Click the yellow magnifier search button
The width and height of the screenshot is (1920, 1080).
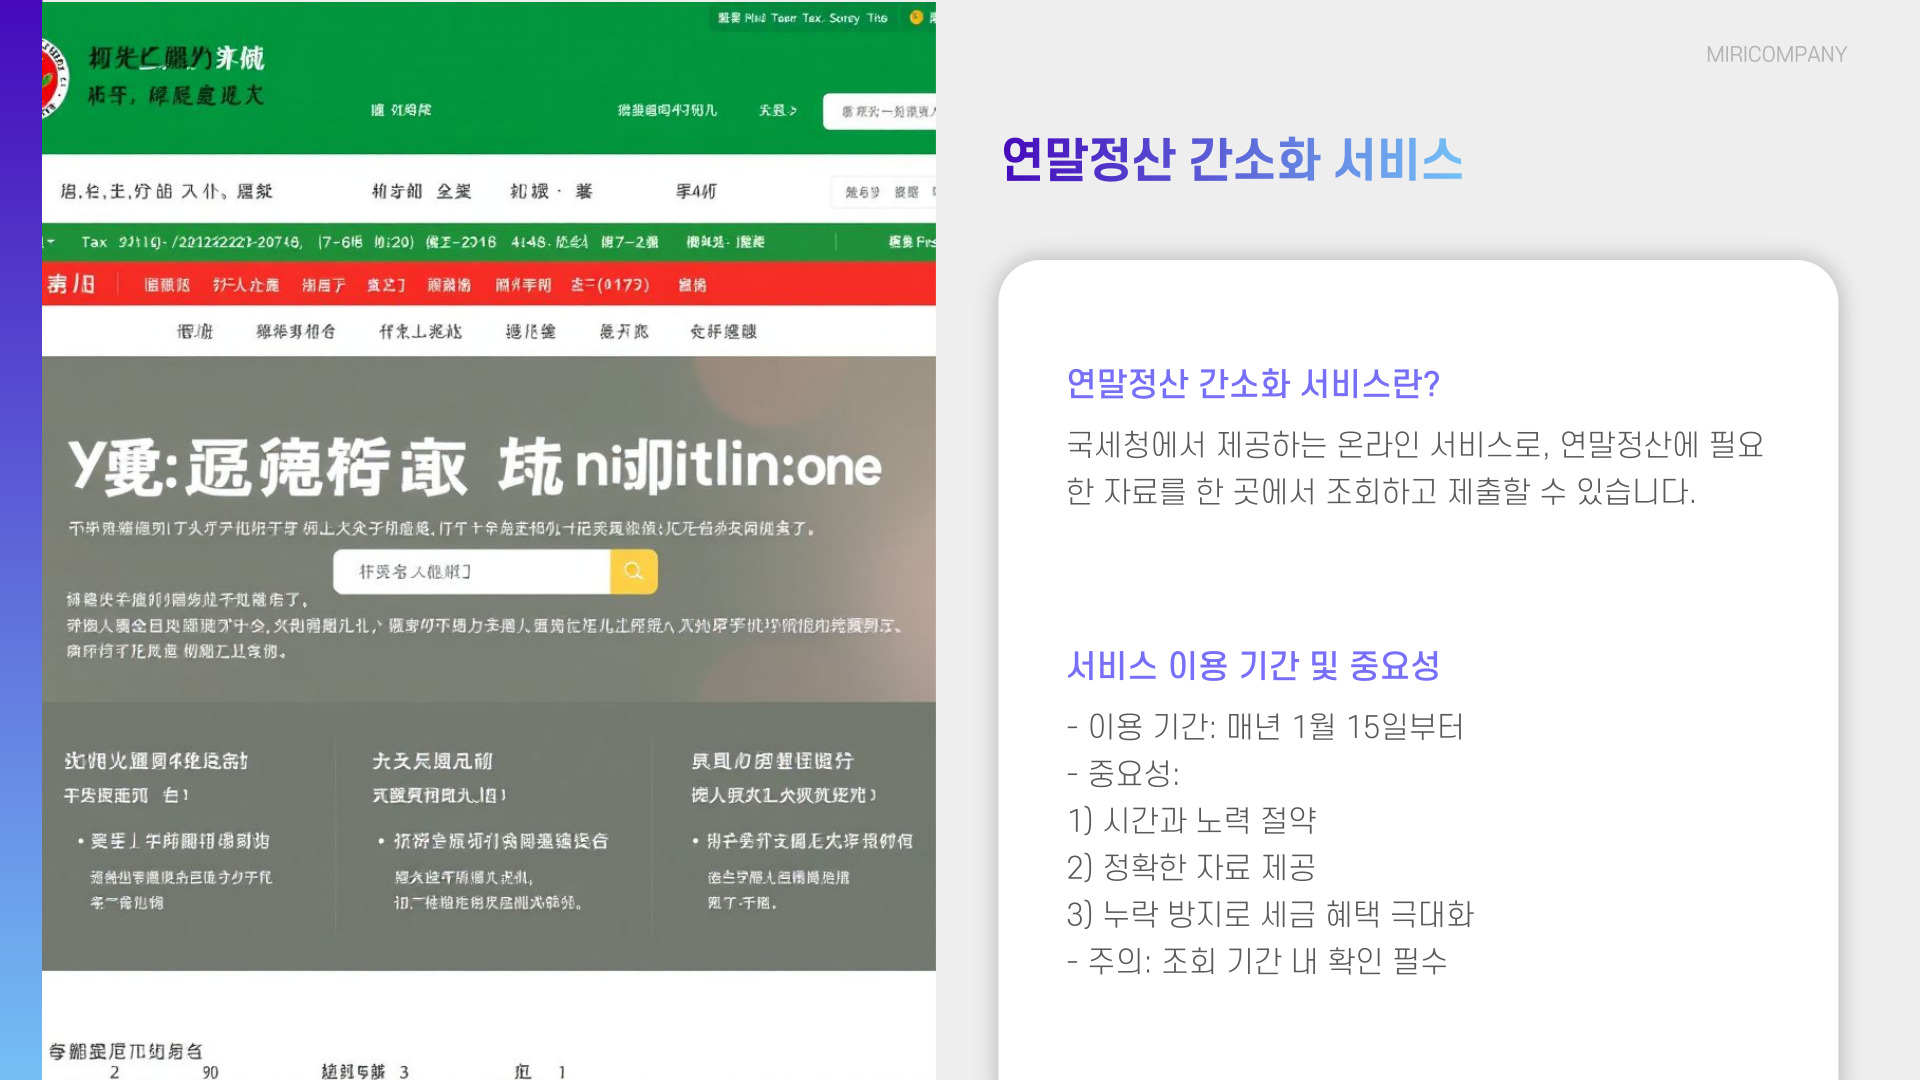(x=633, y=571)
